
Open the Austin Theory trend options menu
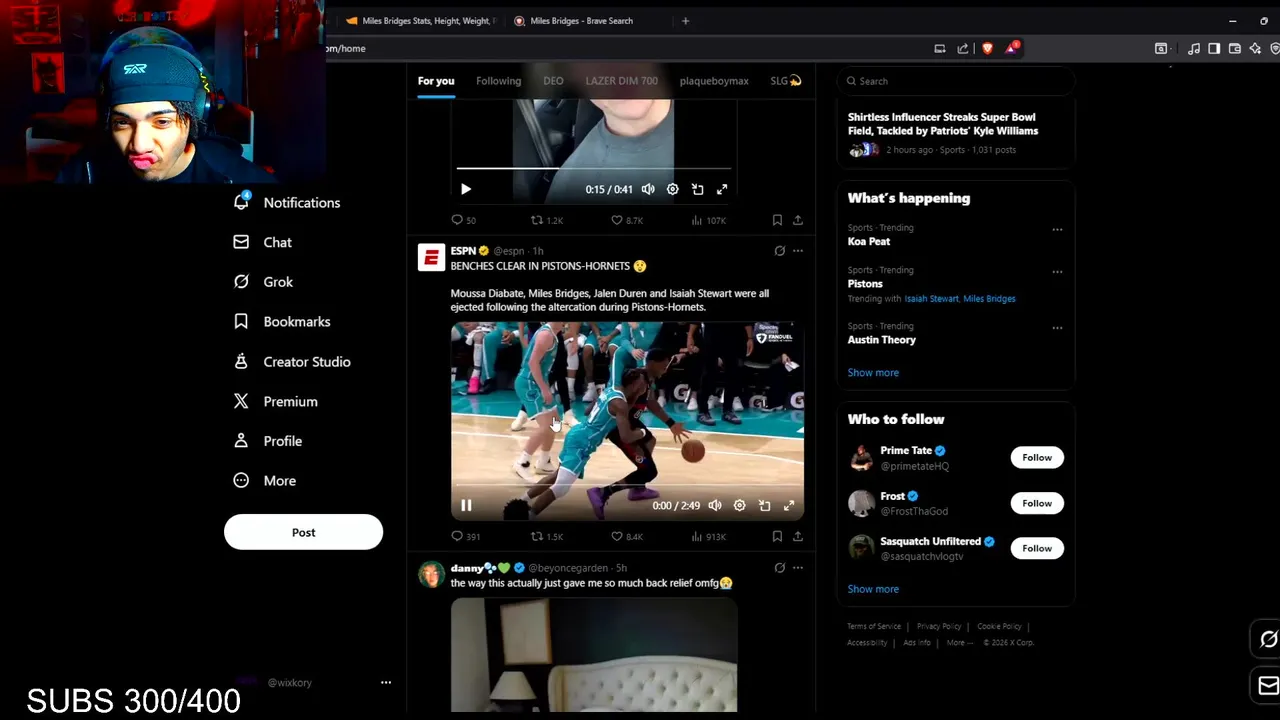pyautogui.click(x=1057, y=327)
